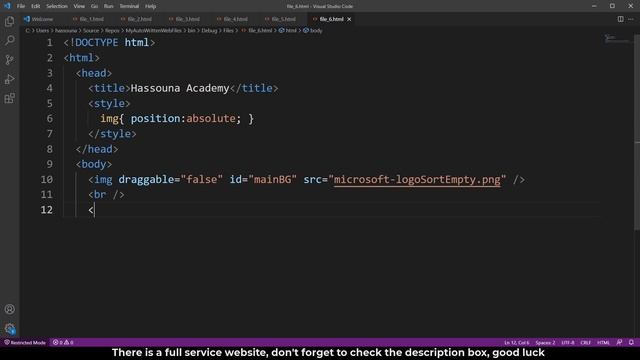The image size is (640, 360).
Task: Open the editor More Actions ellipsis
Action: coord(631,19)
